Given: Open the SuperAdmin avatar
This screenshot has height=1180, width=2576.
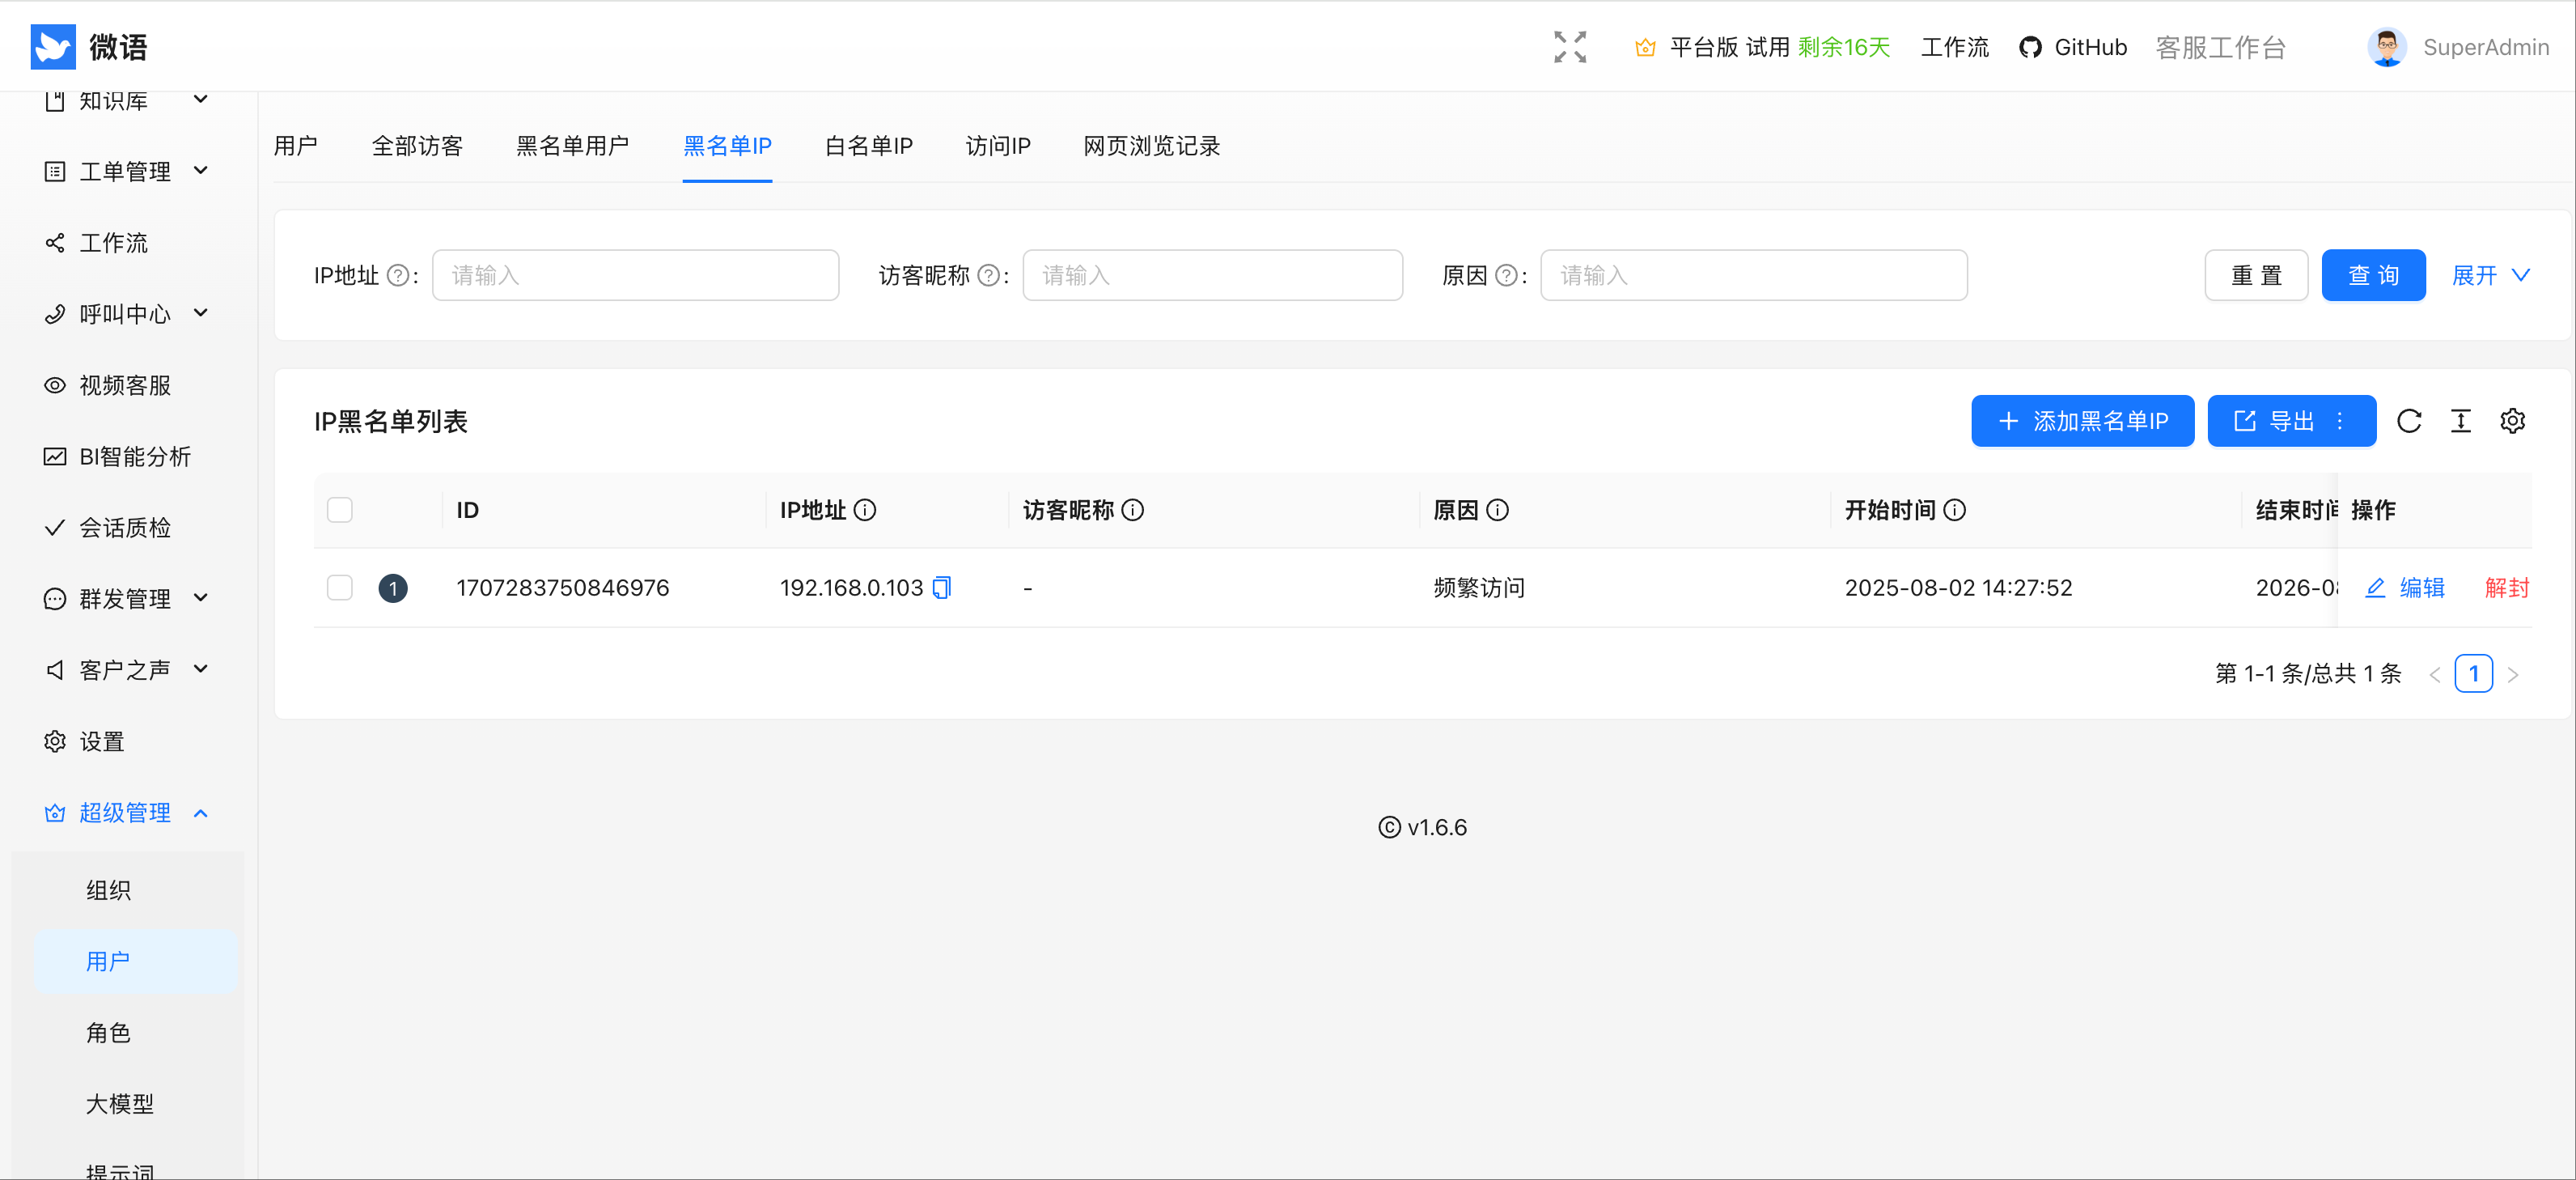Looking at the screenshot, I should pyautogui.click(x=2386, y=47).
